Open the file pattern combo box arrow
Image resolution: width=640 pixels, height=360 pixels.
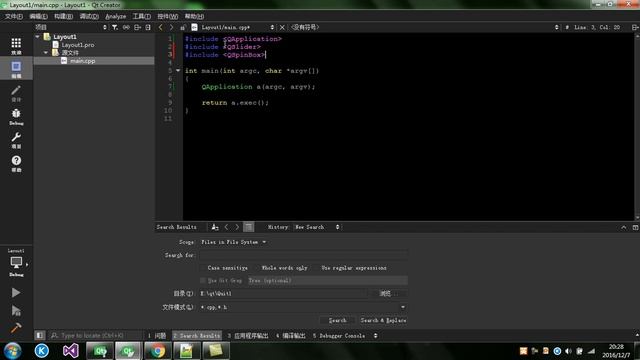(x=403, y=307)
